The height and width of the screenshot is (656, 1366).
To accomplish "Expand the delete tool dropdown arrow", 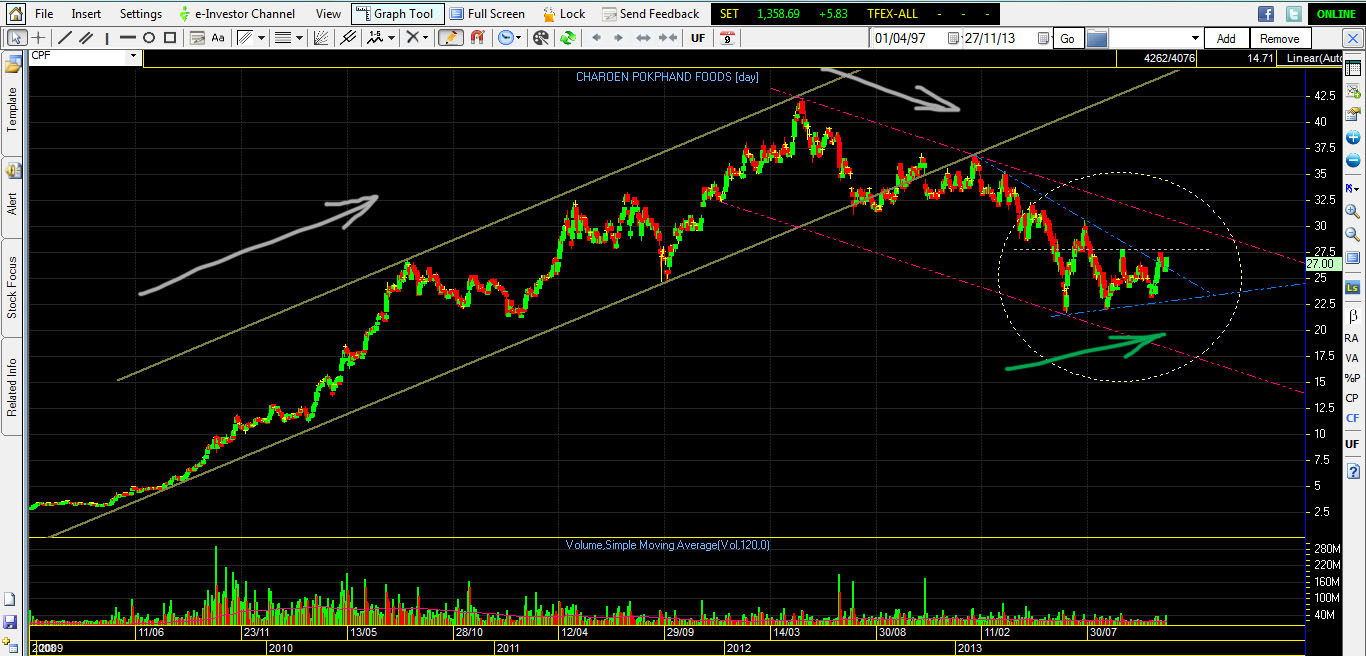I will tap(425, 38).
